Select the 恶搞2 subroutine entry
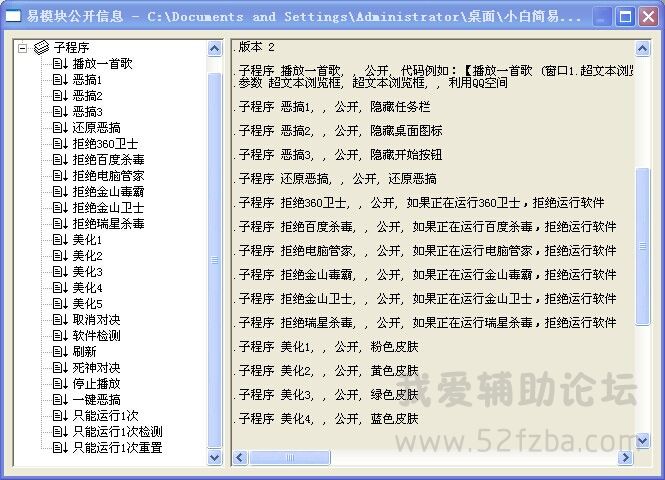665x480 pixels. (x=87, y=96)
